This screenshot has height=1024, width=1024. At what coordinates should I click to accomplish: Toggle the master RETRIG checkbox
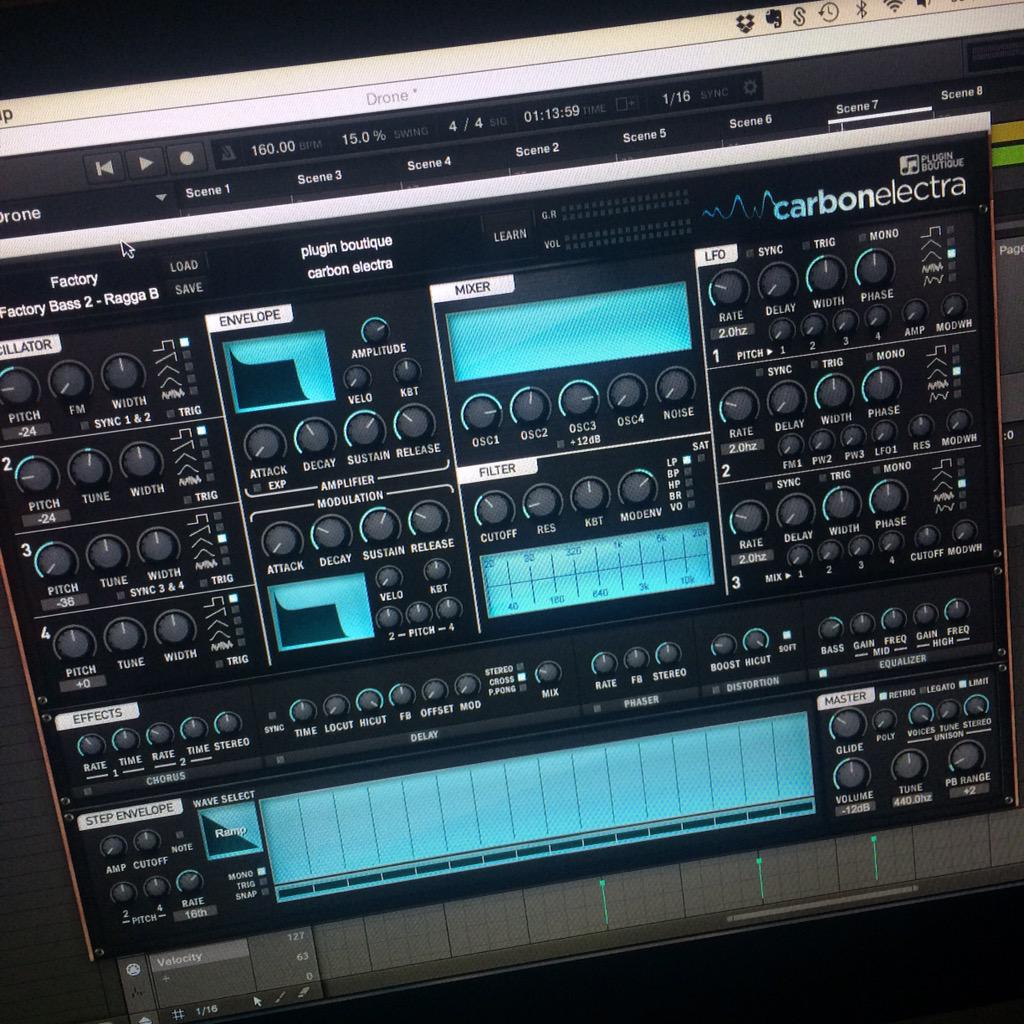[883, 696]
